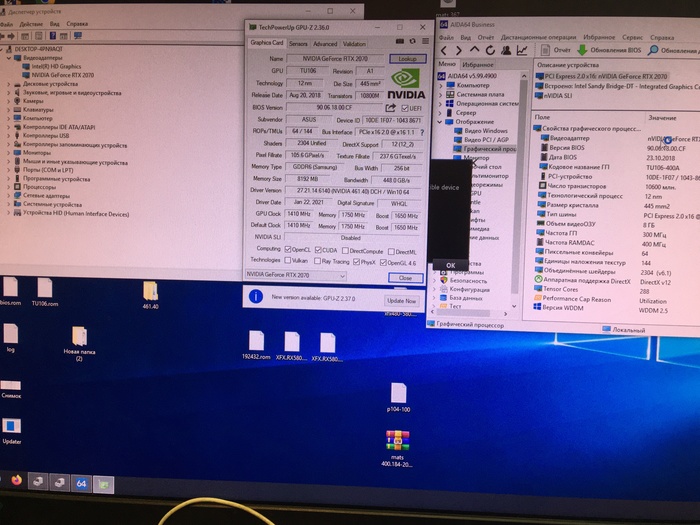Screen dimensions: 700x525
Task: Select the mats WinRAR archive on the desktop
Action: [398, 442]
